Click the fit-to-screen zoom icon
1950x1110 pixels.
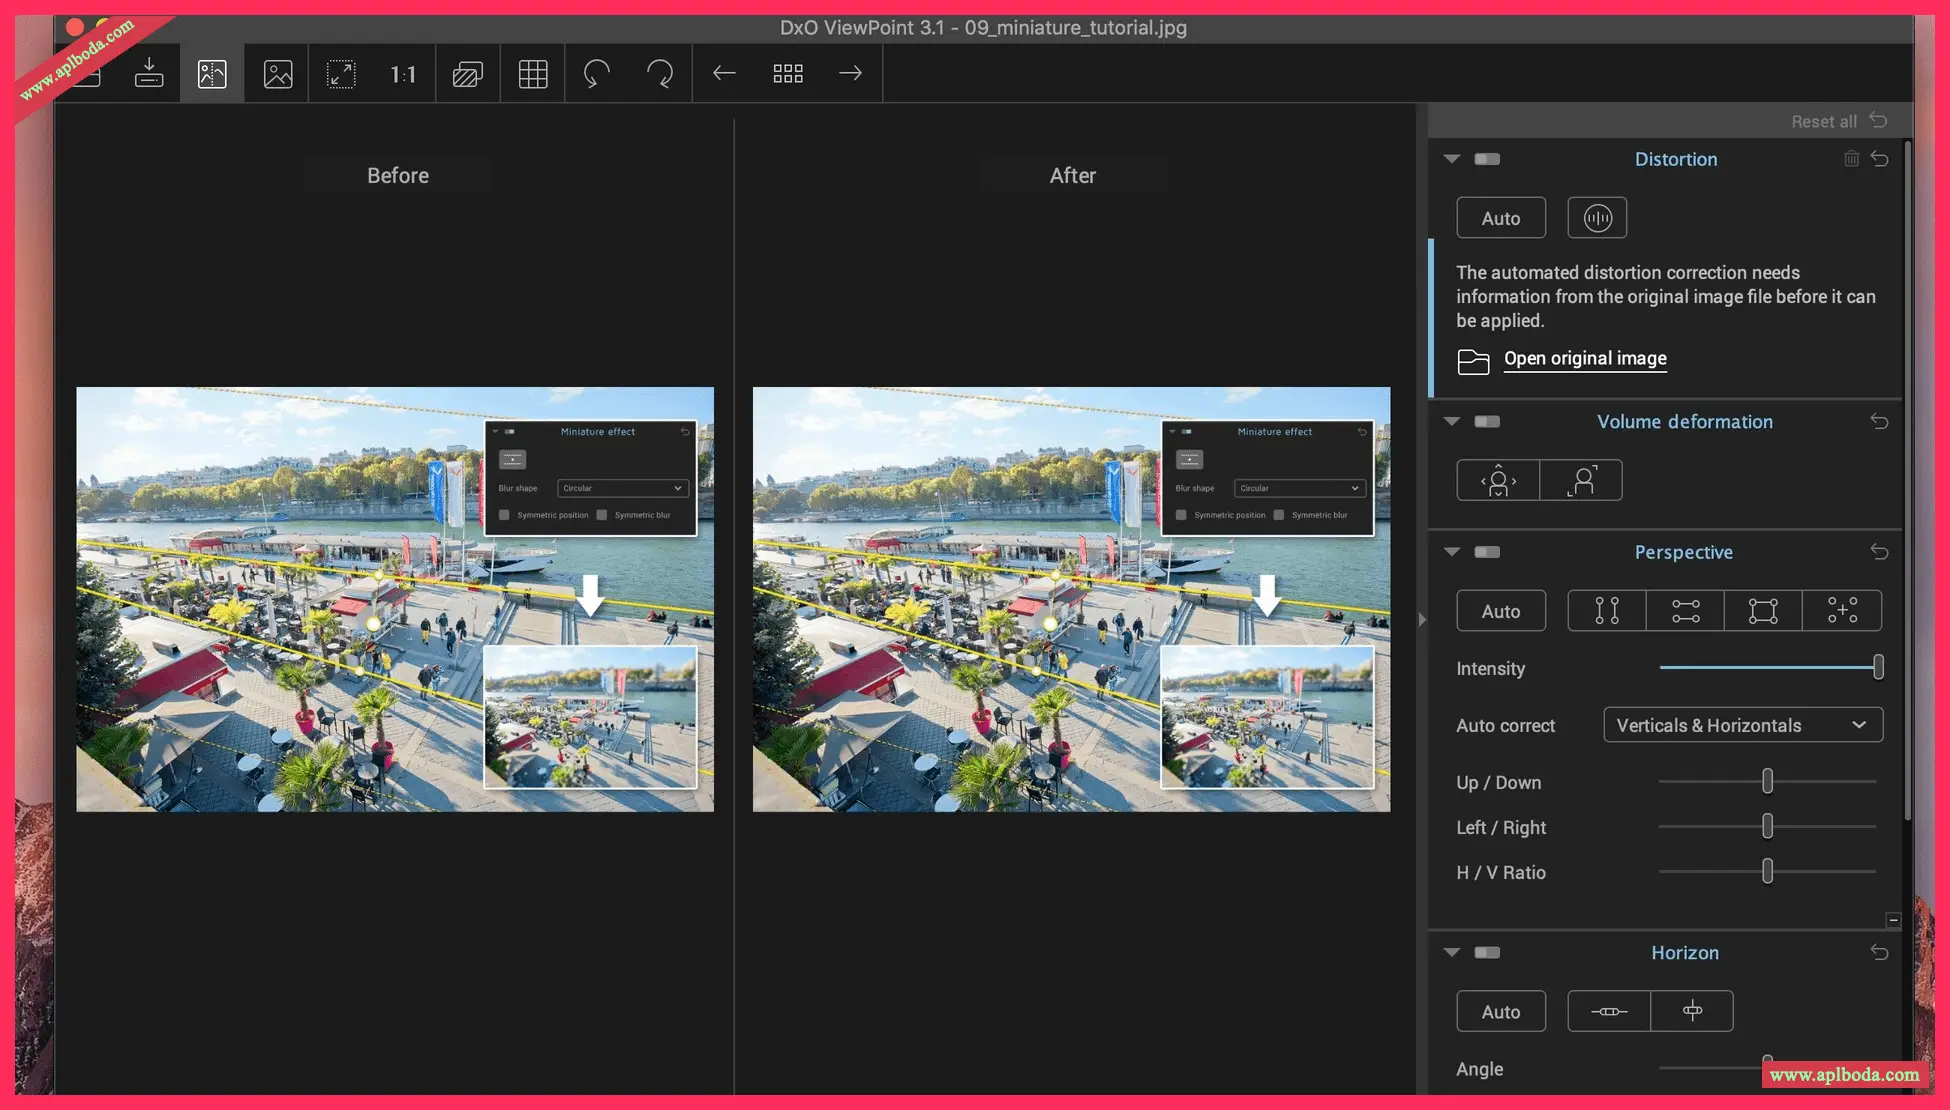click(341, 73)
